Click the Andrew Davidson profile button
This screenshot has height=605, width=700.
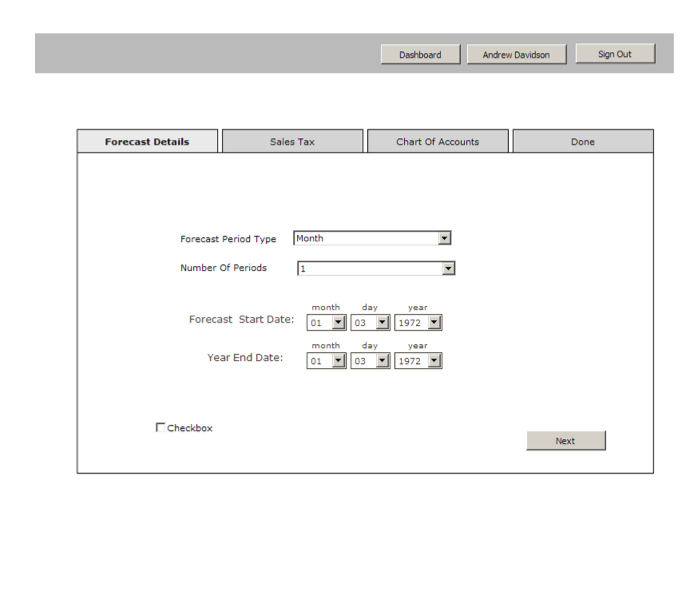click(x=516, y=54)
